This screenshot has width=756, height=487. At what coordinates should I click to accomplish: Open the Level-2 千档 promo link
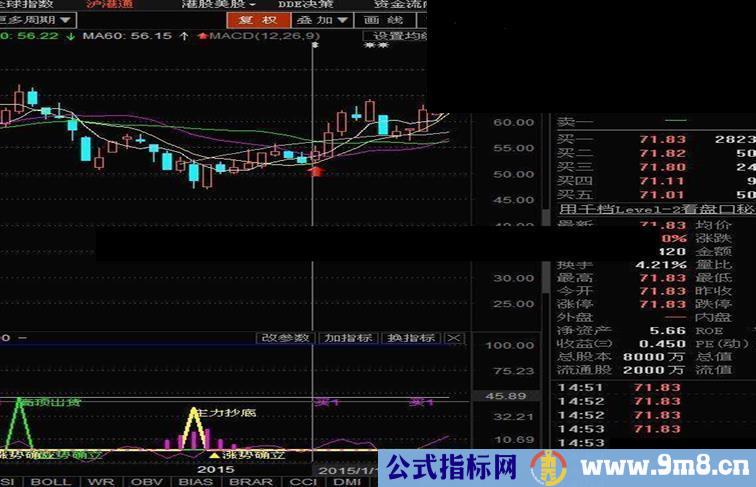[x=648, y=209]
